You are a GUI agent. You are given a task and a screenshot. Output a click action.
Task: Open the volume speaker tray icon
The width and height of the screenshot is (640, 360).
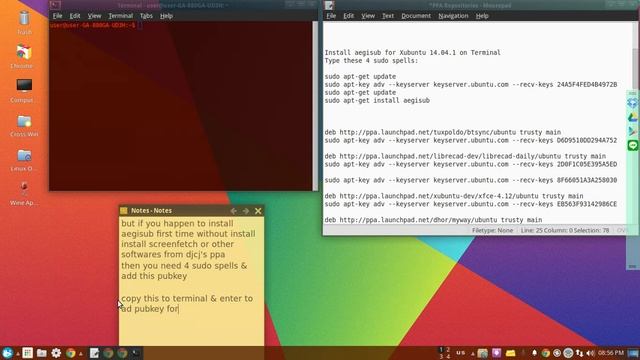590,353
